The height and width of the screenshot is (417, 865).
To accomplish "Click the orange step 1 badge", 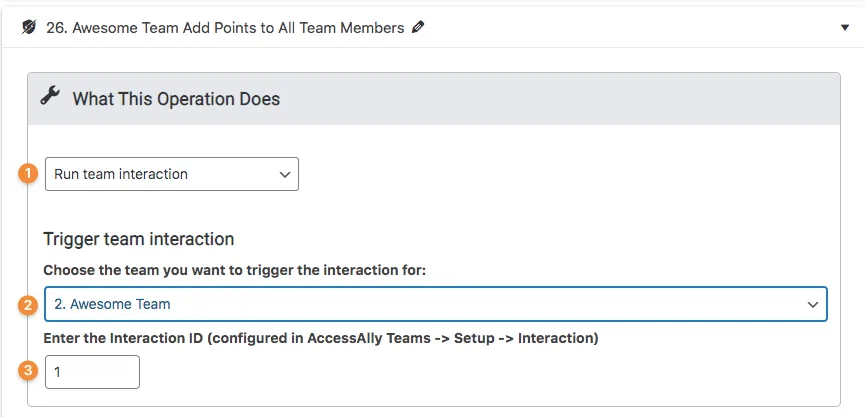I will pos(28,174).
